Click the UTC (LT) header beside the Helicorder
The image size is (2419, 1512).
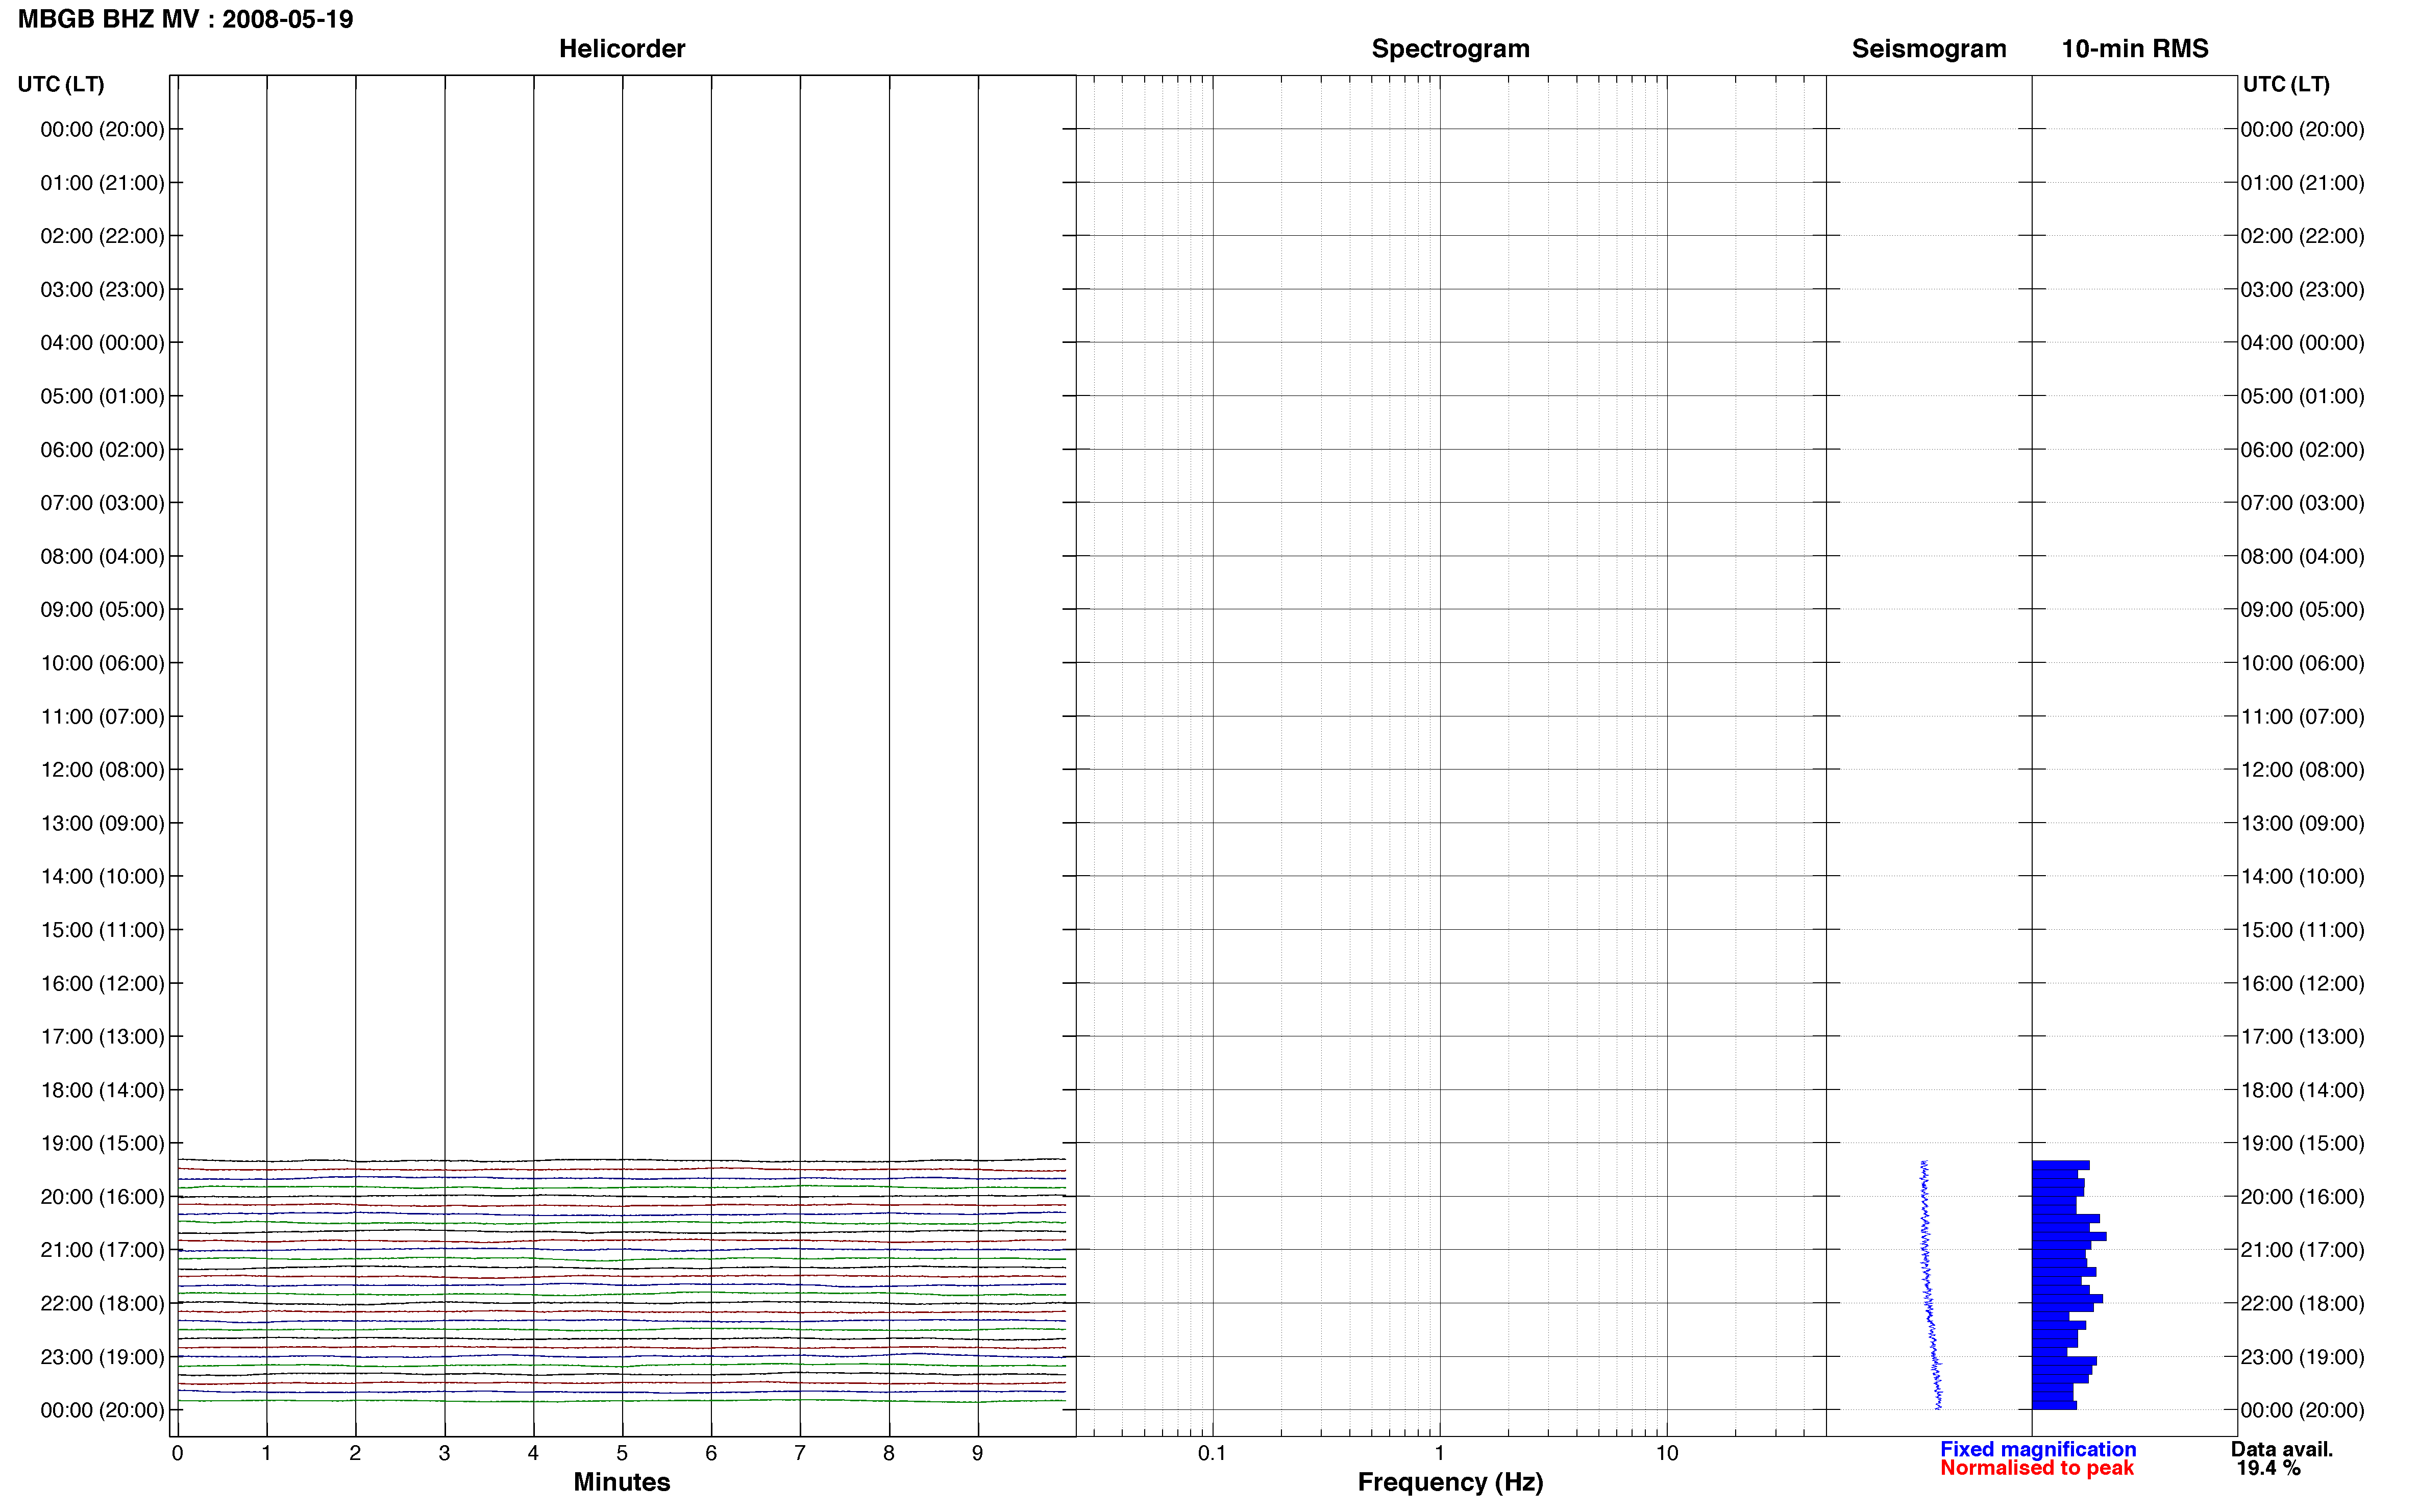point(61,84)
